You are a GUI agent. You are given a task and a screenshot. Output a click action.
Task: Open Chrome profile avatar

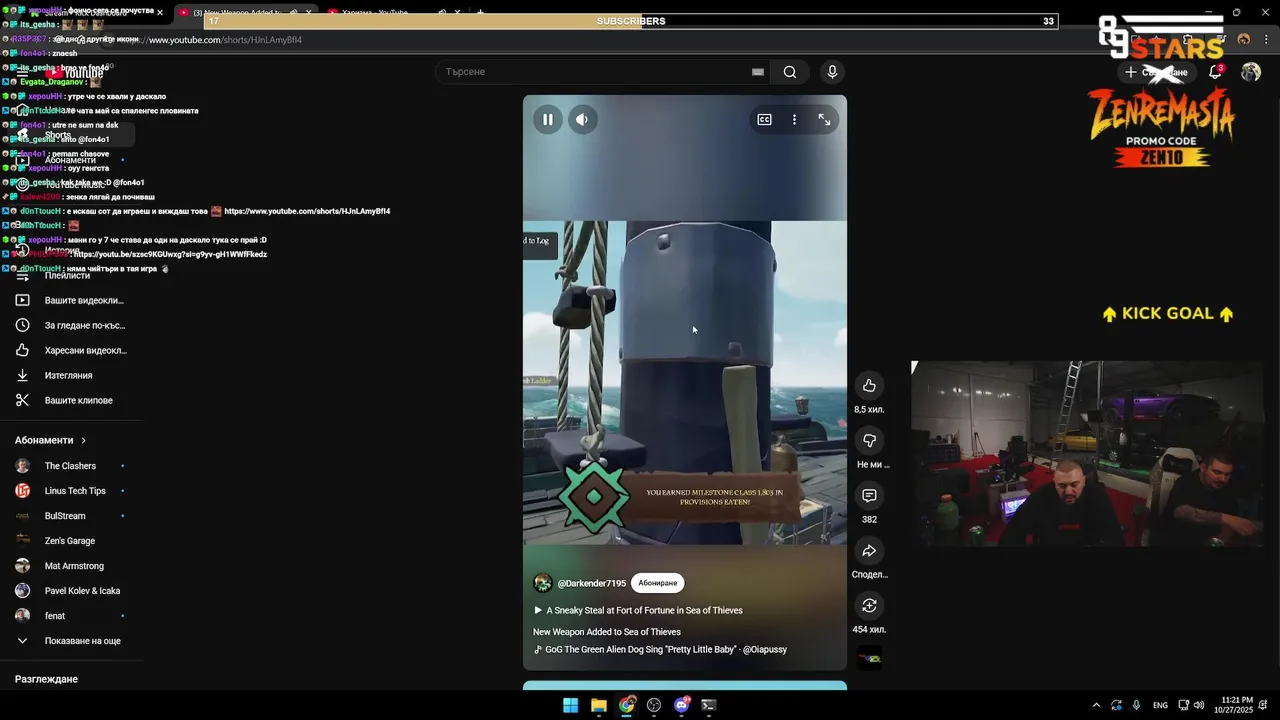click(x=1244, y=40)
